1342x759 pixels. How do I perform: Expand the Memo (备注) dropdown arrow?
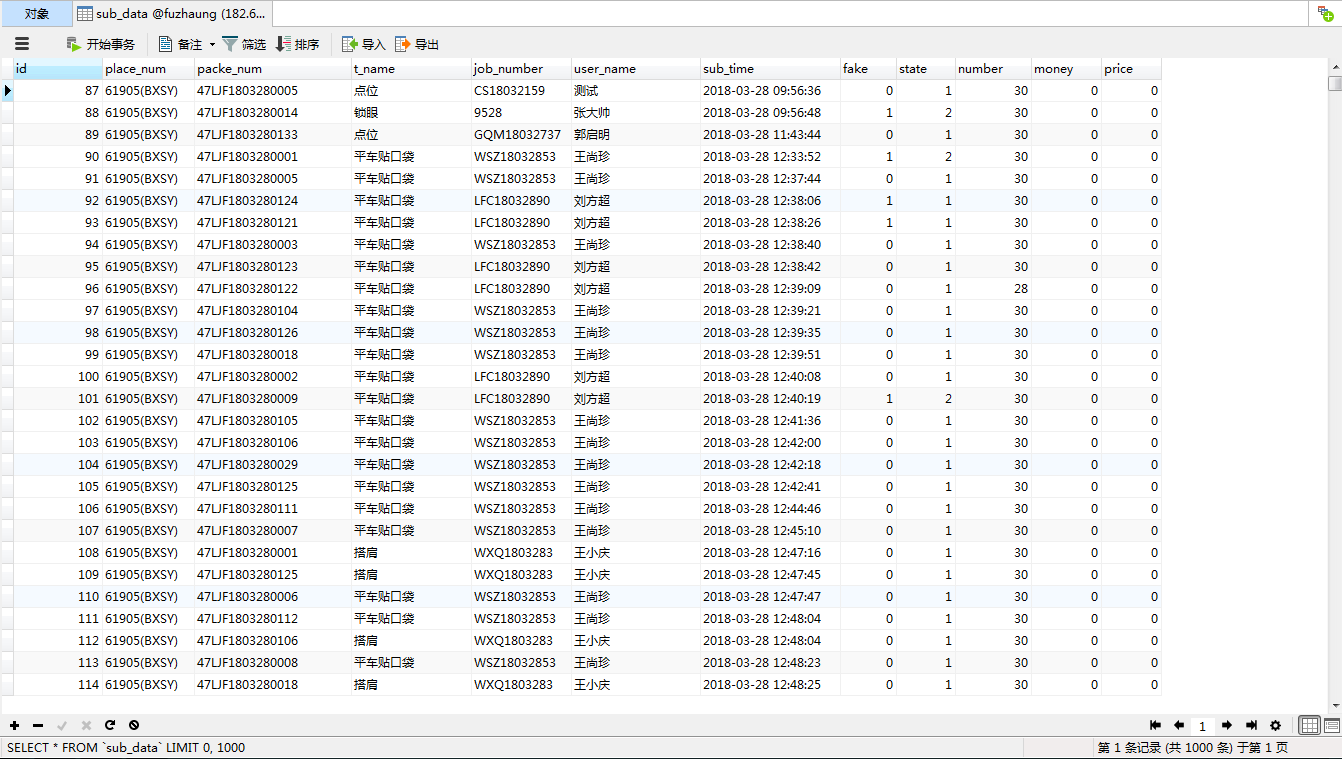[x=212, y=45]
